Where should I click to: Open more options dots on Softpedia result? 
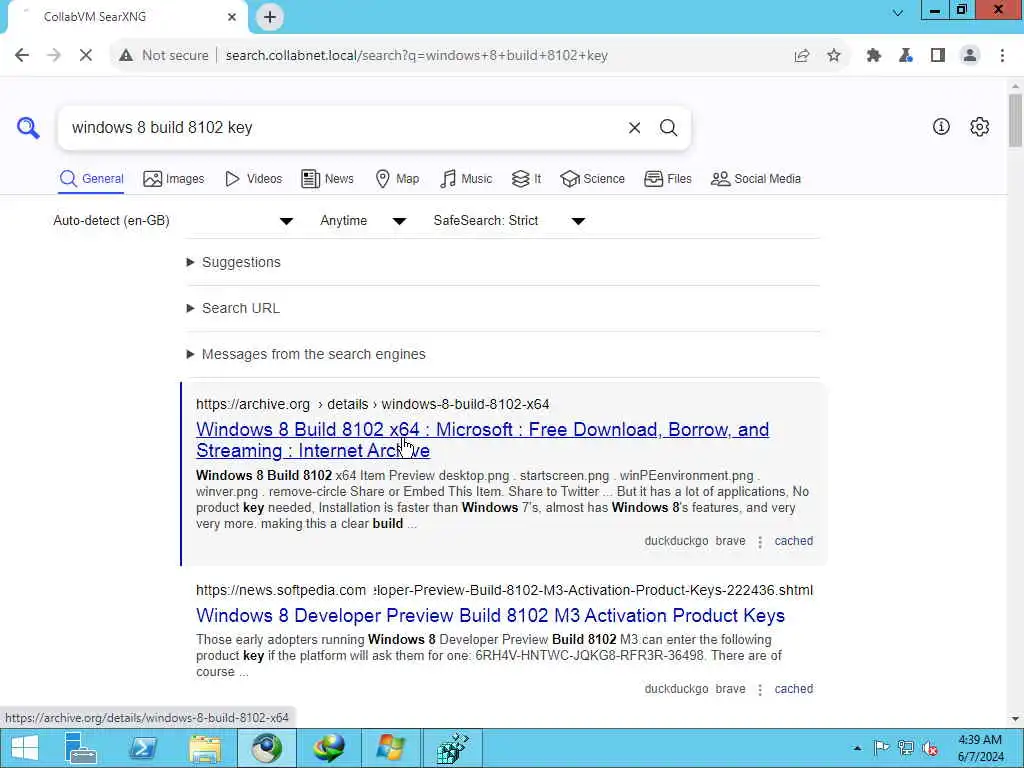click(760, 690)
